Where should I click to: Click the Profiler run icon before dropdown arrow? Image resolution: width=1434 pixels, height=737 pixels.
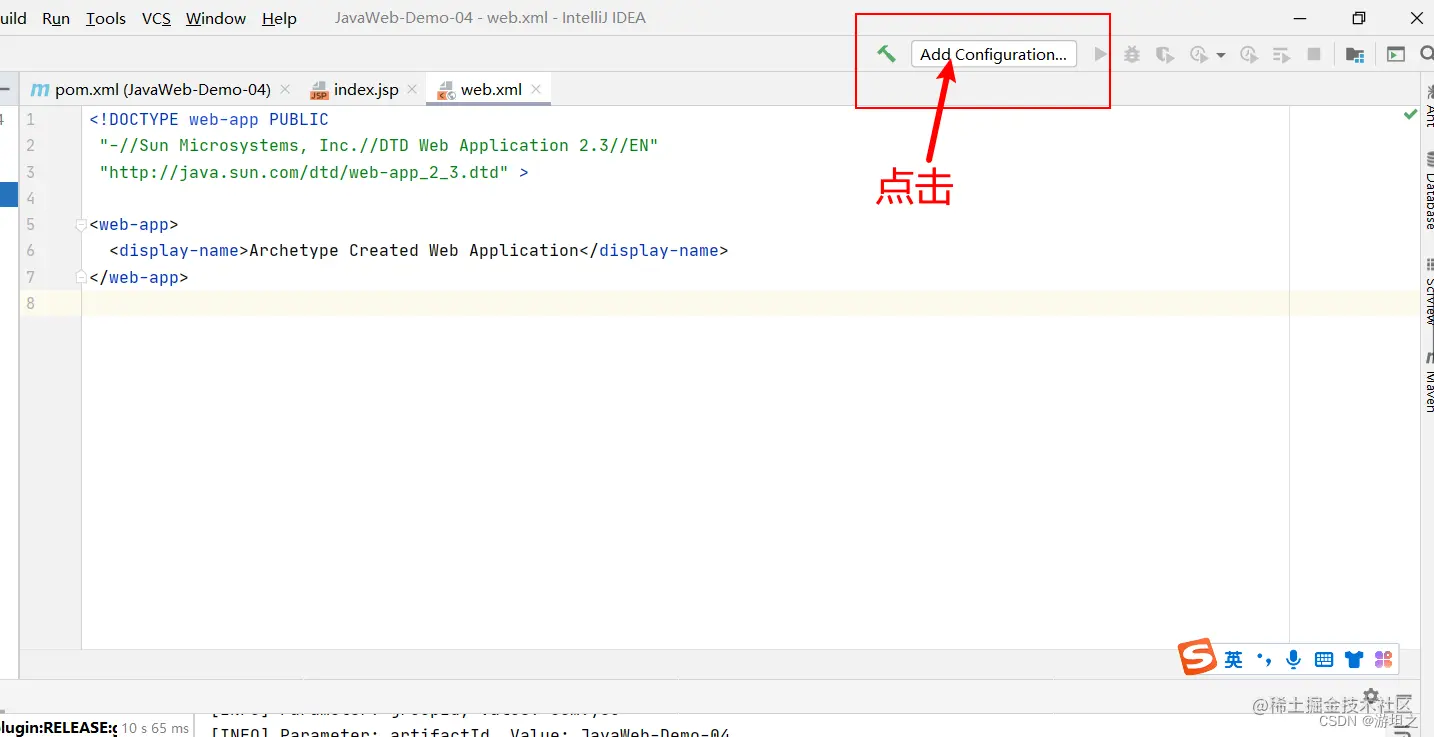1199,55
